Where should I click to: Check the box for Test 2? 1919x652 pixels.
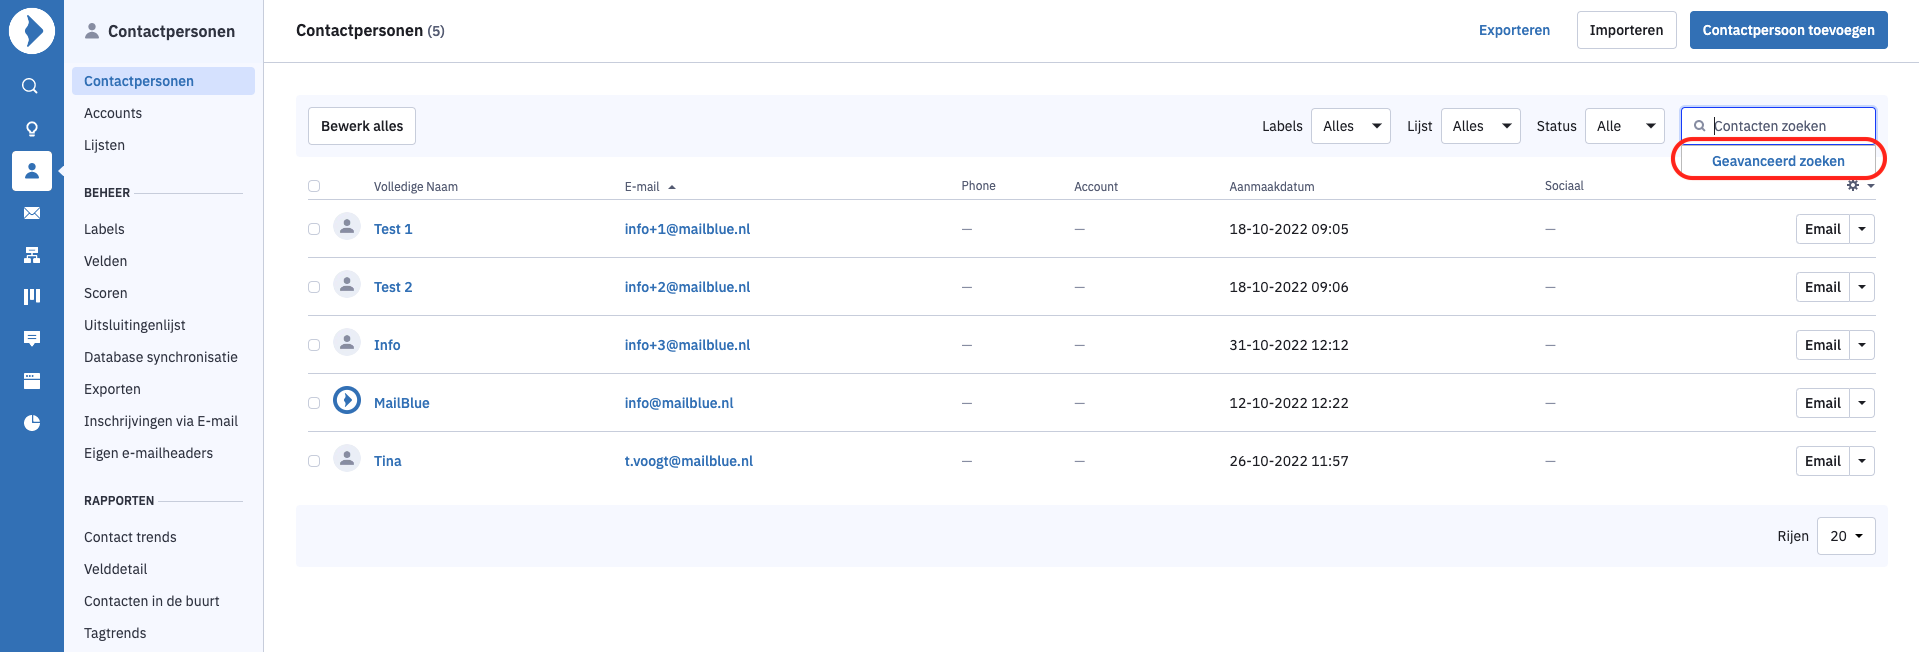314,287
